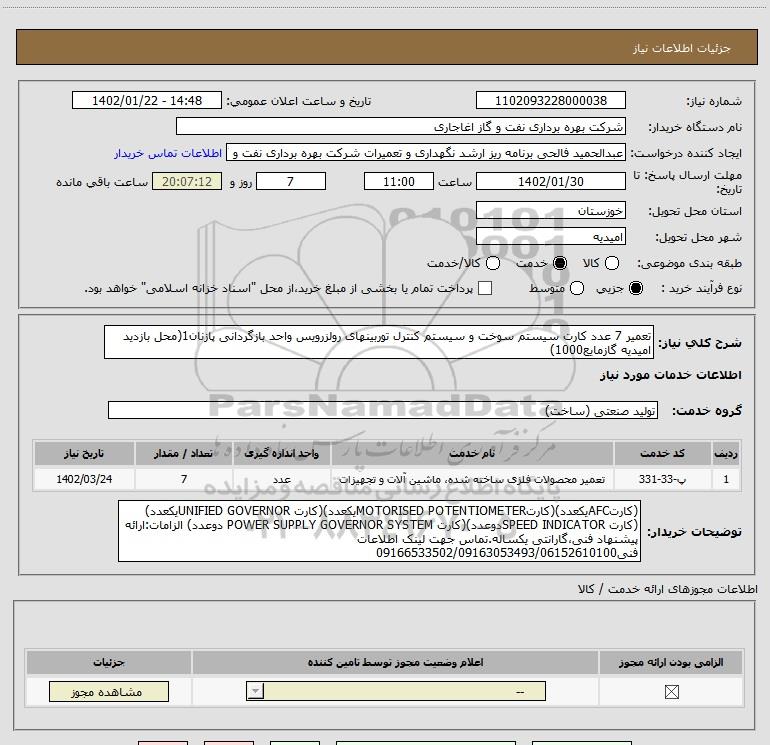
Task: Click the deadline time field 11:00
Action: 399,182
